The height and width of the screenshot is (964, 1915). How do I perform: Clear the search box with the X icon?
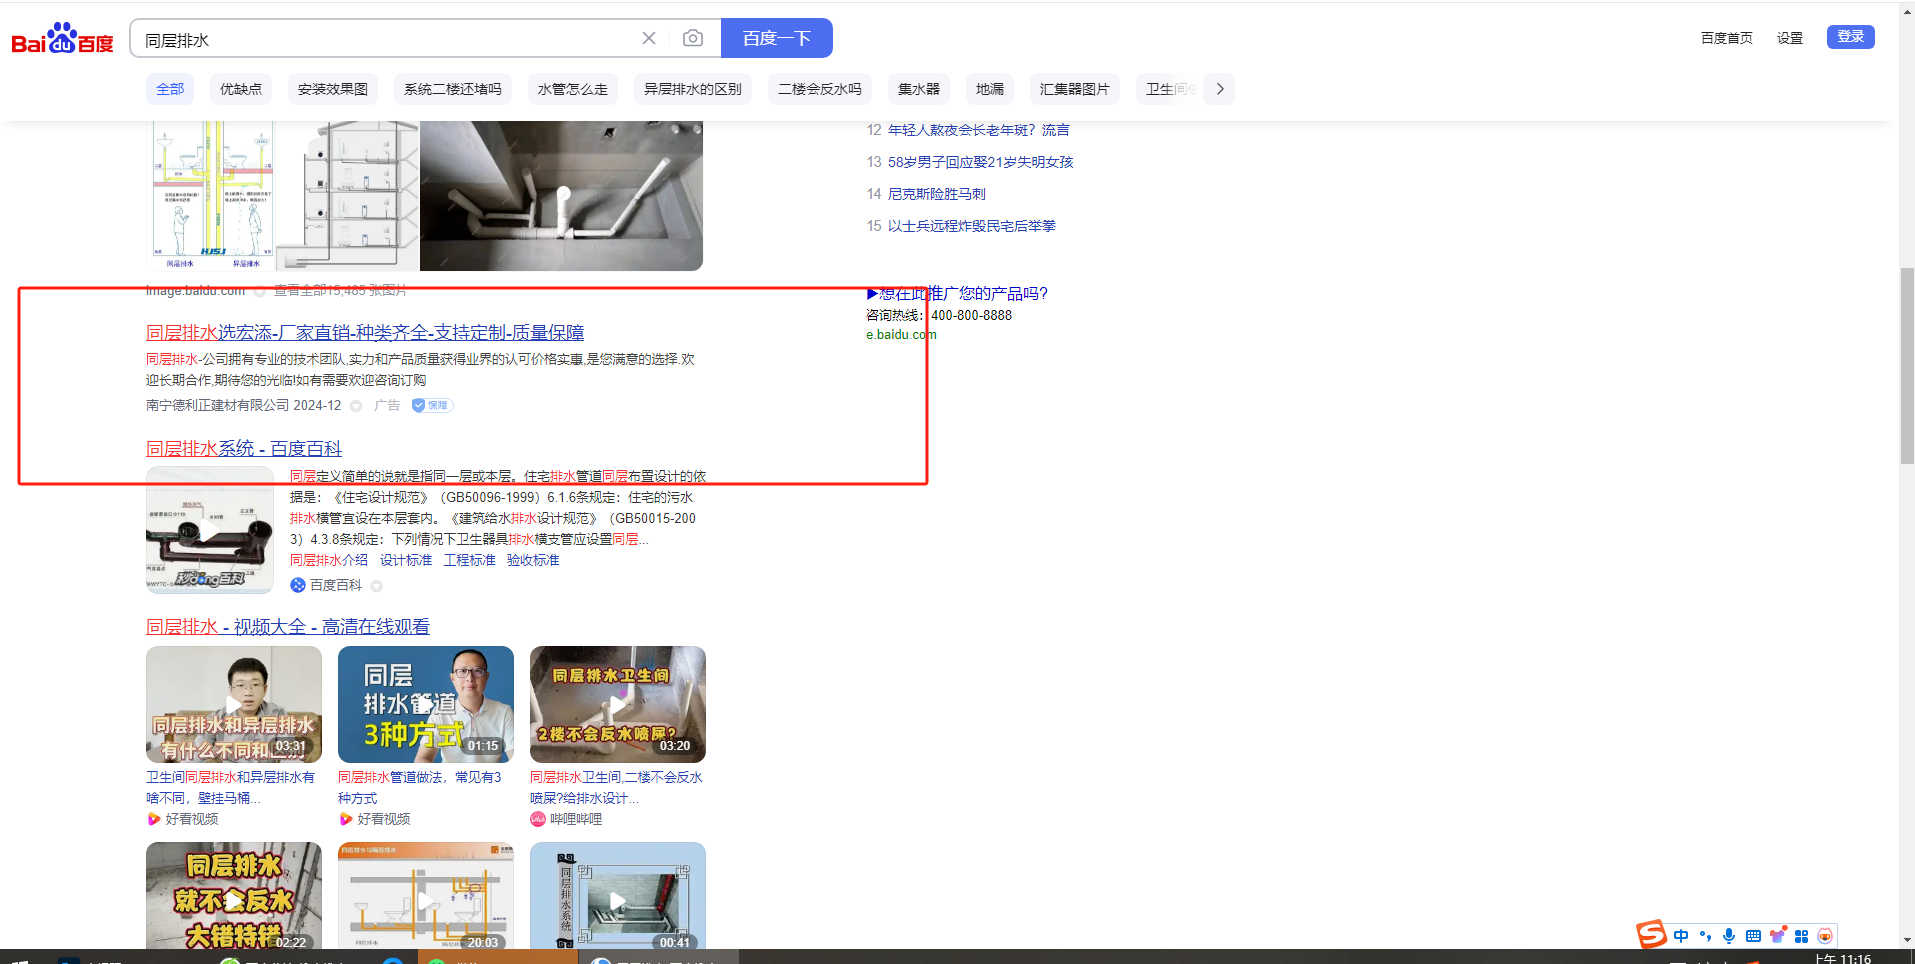click(649, 38)
